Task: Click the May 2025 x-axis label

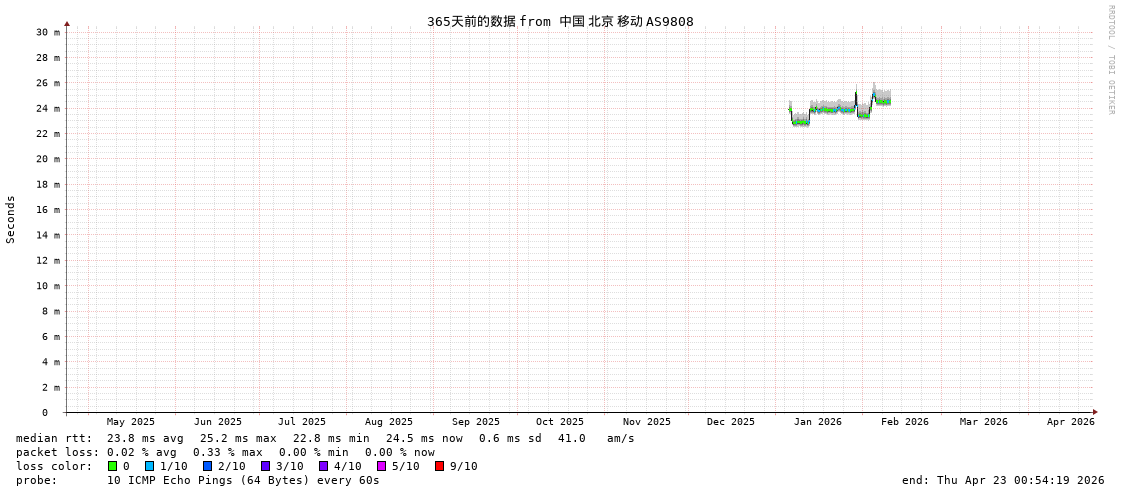Action: (131, 422)
